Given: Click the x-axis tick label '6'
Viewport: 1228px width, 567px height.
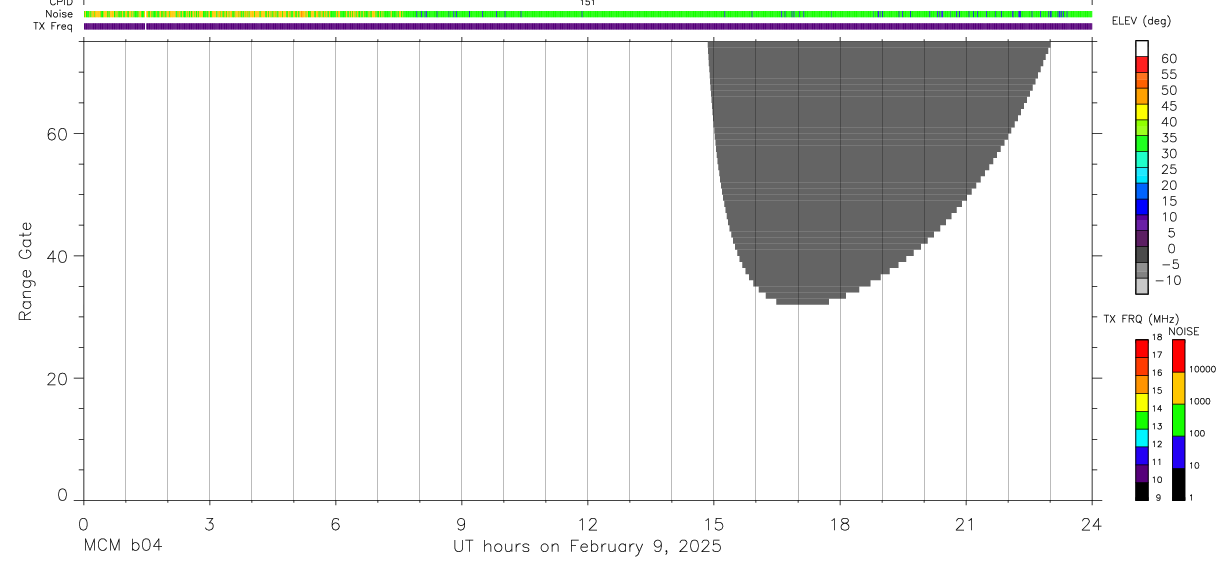Looking at the screenshot, I should coord(335,524).
